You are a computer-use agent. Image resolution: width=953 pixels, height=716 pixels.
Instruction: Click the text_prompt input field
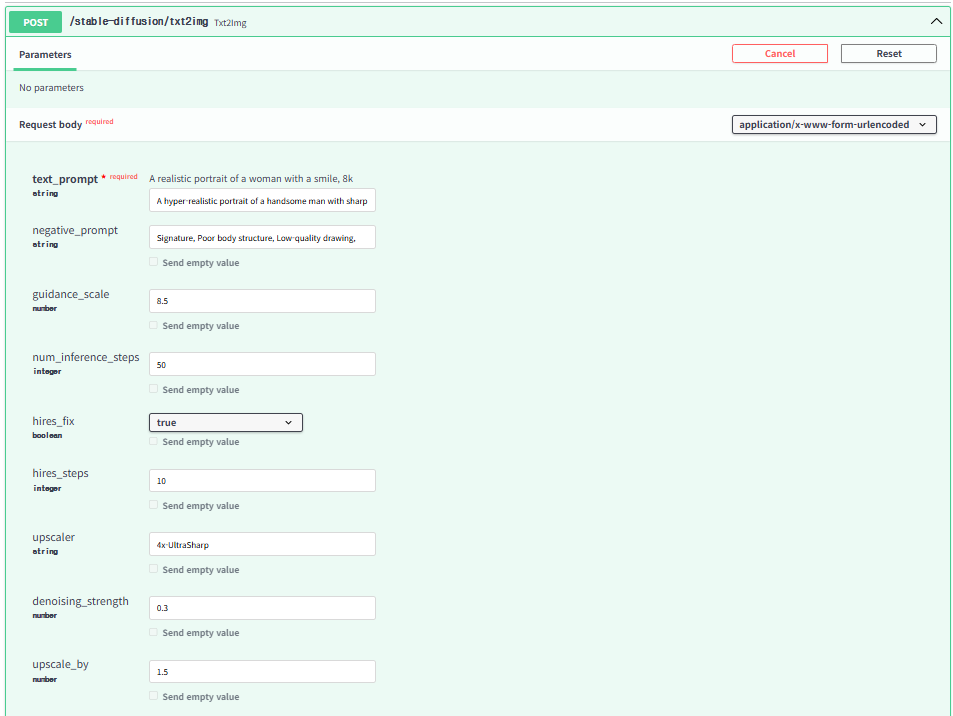tap(262, 201)
